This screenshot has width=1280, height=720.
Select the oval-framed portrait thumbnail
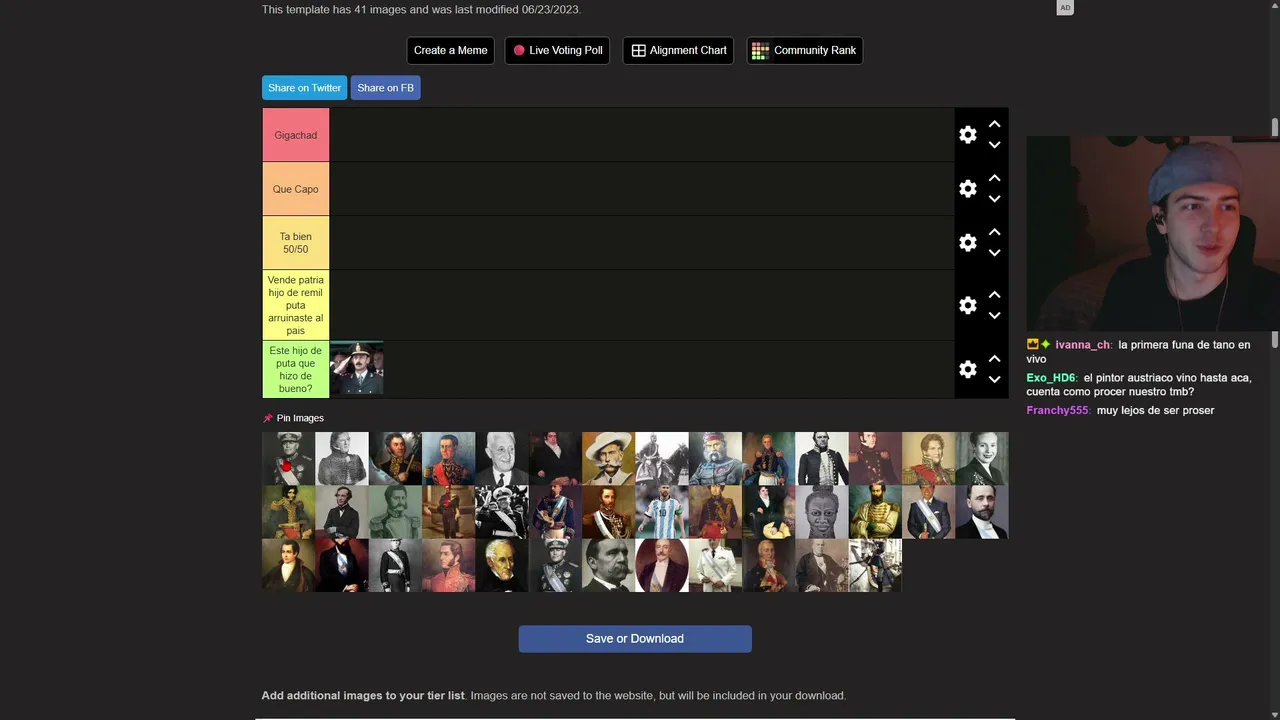(x=661, y=565)
